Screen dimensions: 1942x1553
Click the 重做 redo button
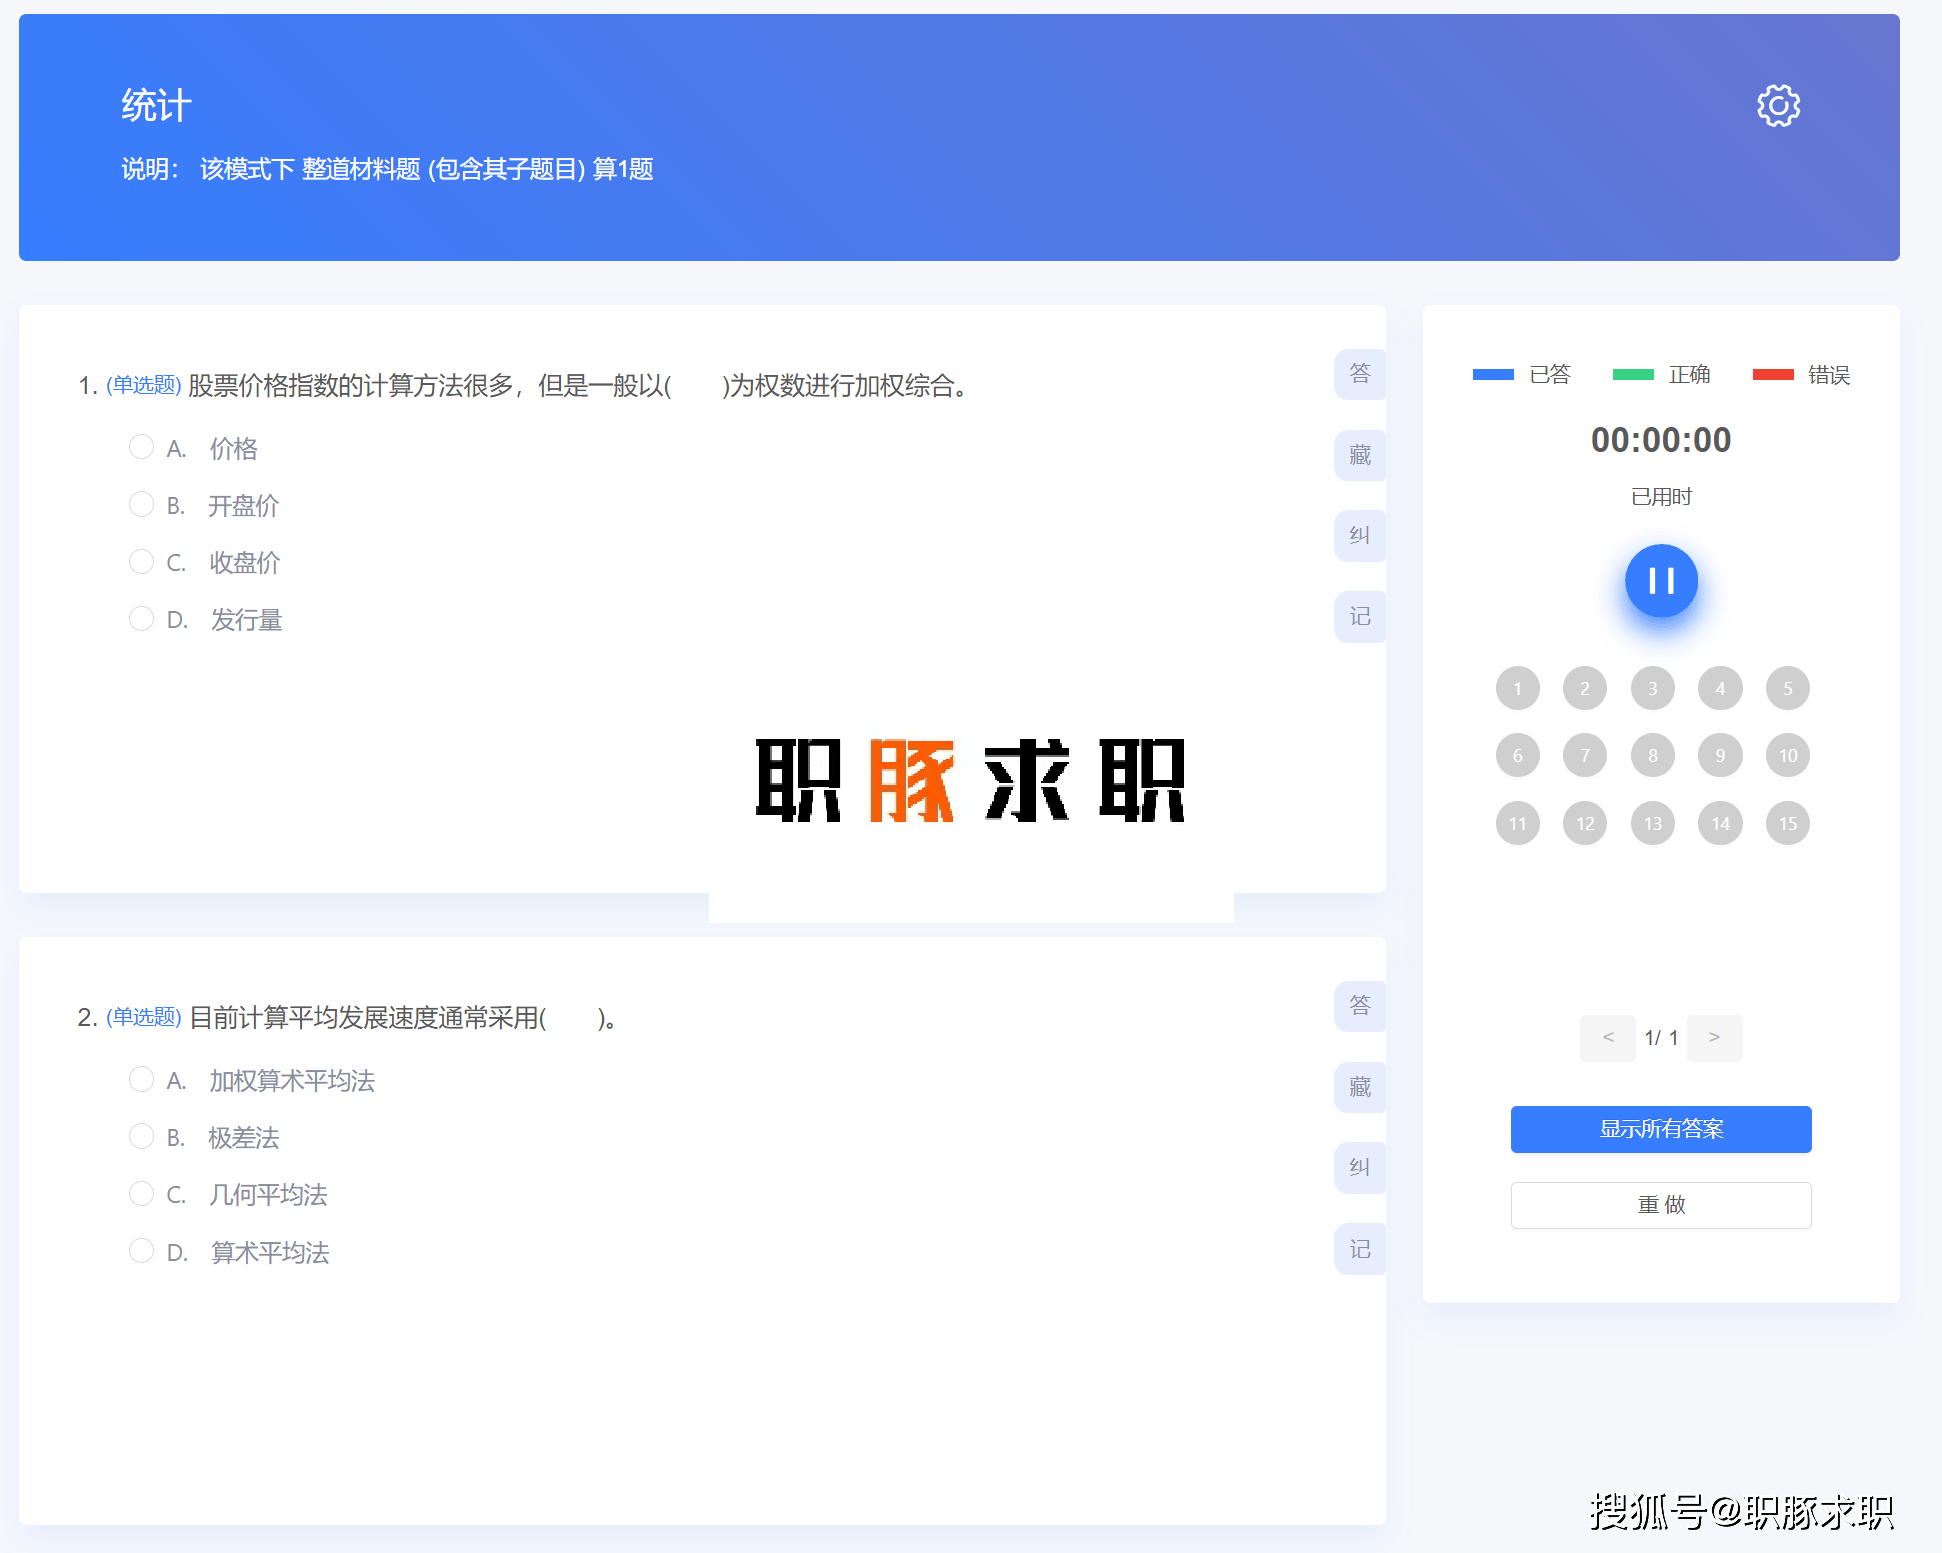pos(1661,1205)
